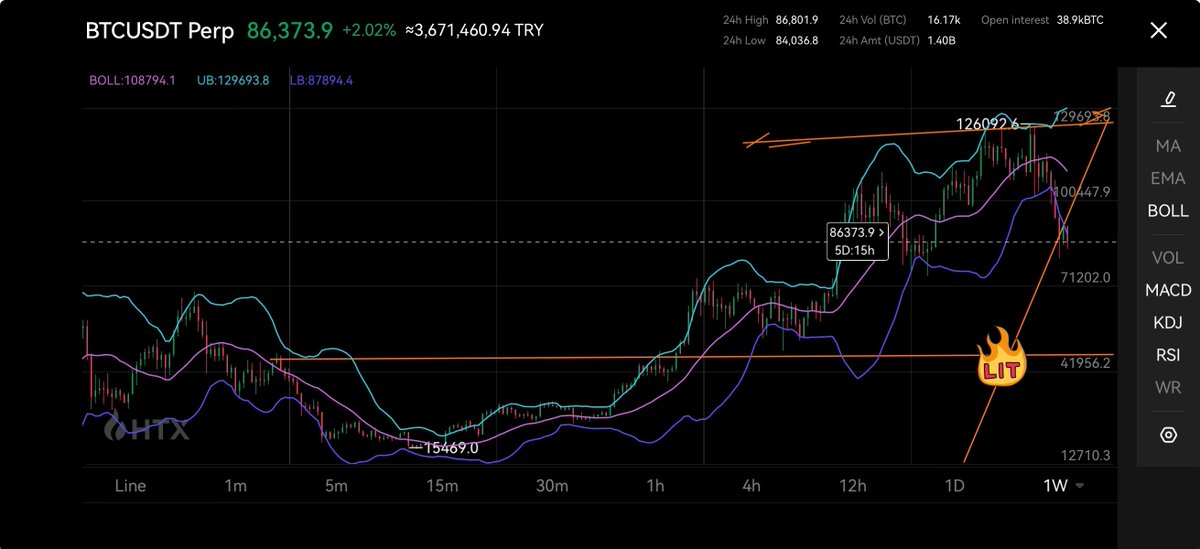Select the 15m timeframe
Image resolution: width=1200 pixels, height=549 pixels.
click(442, 486)
